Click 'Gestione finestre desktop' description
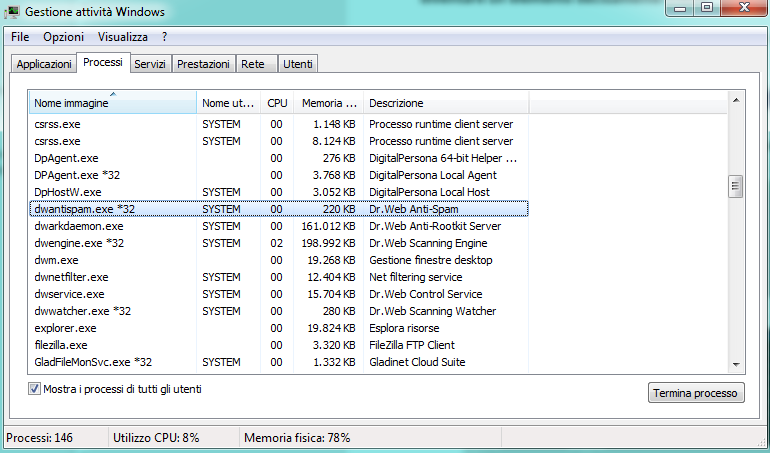This screenshot has height=453, width=770. pyautogui.click(x=431, y=260)
